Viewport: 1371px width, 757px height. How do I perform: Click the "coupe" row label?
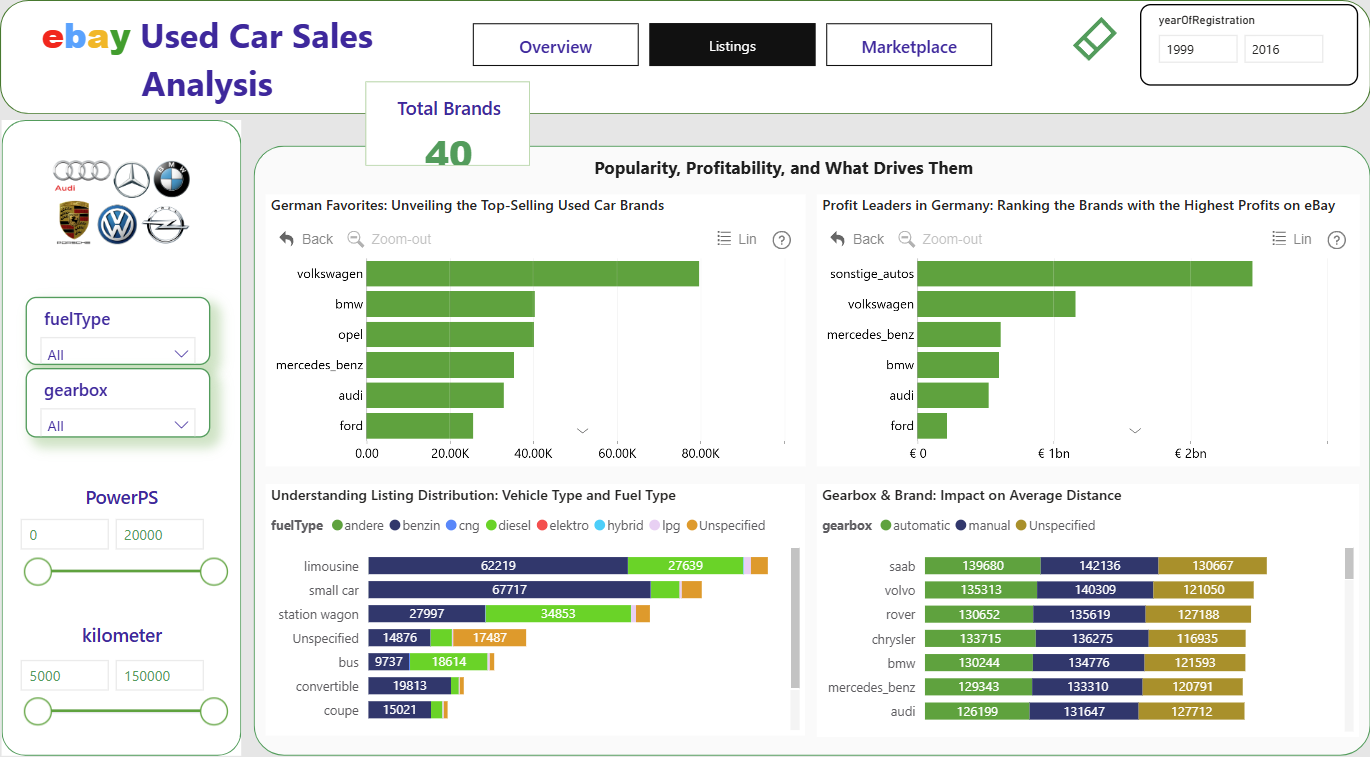[x=342, y=710]
